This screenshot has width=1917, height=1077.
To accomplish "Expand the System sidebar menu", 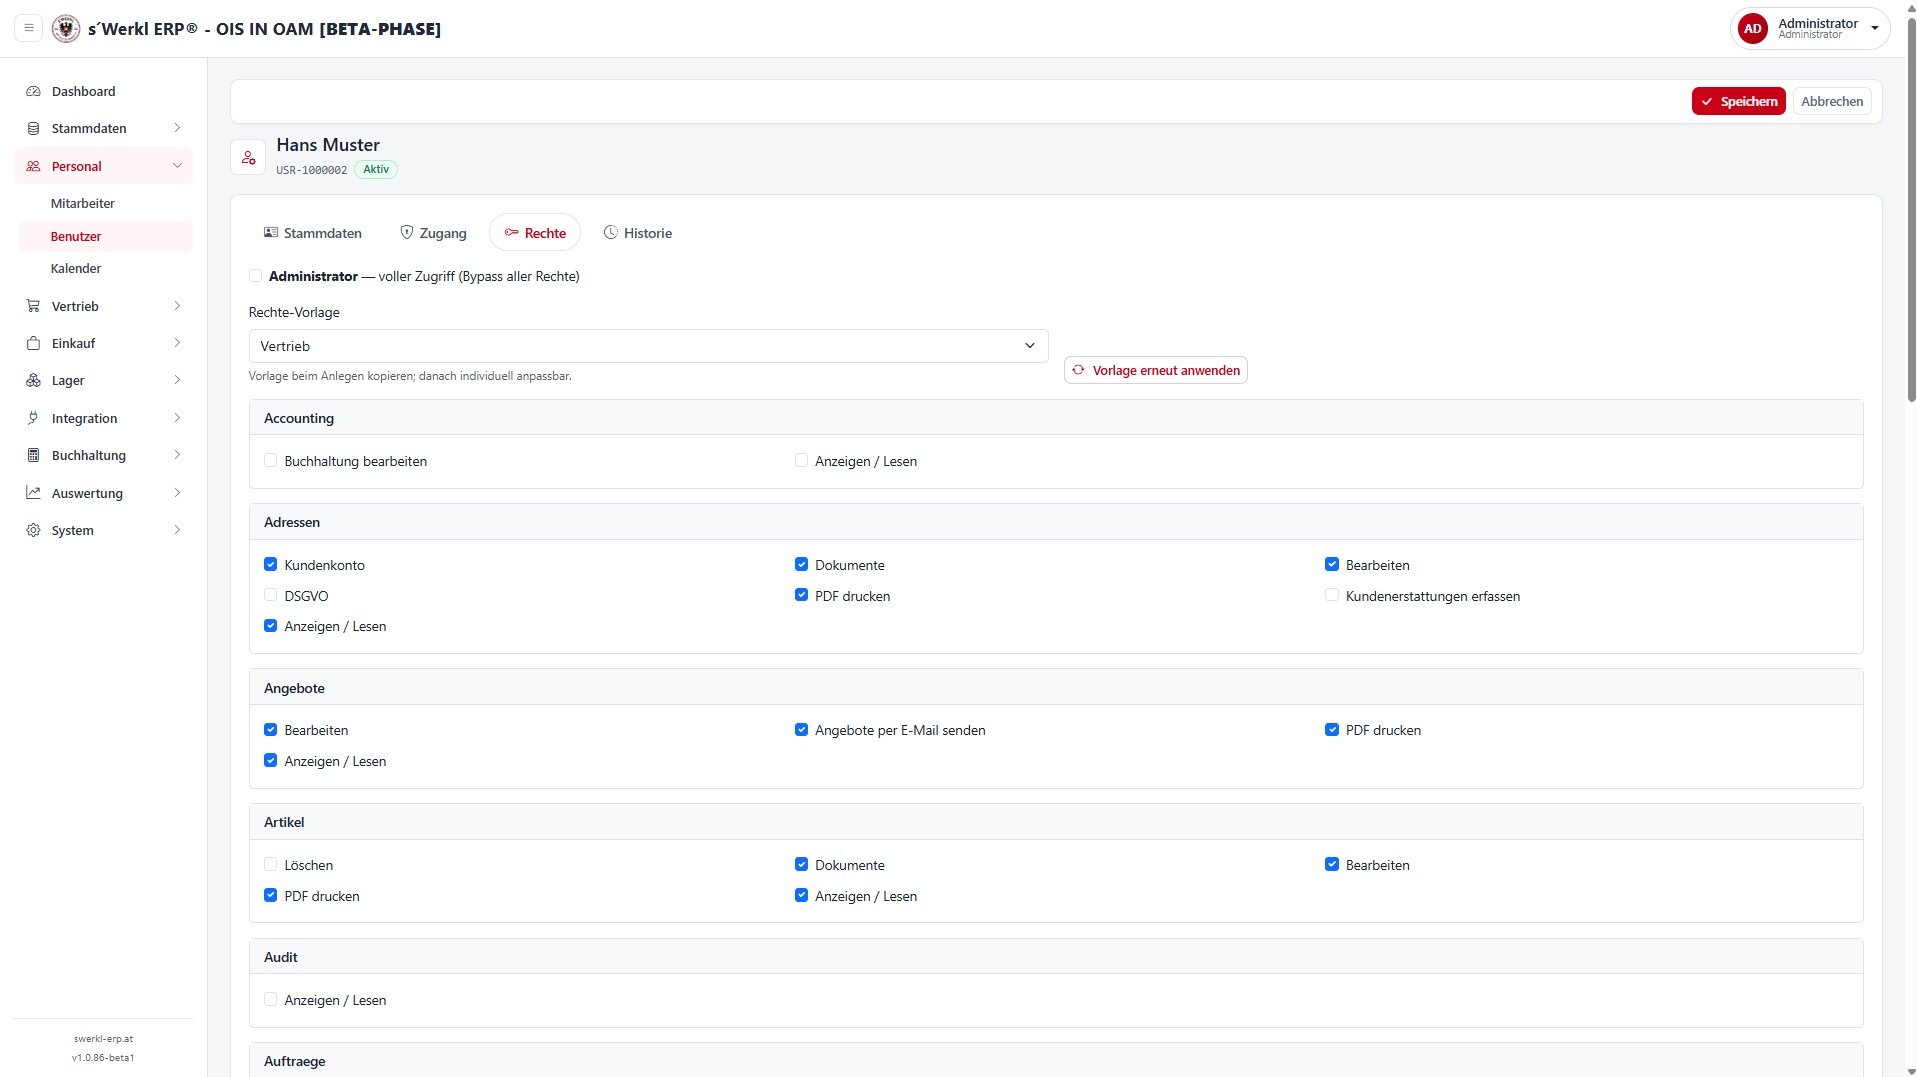I will click(104, 530).
